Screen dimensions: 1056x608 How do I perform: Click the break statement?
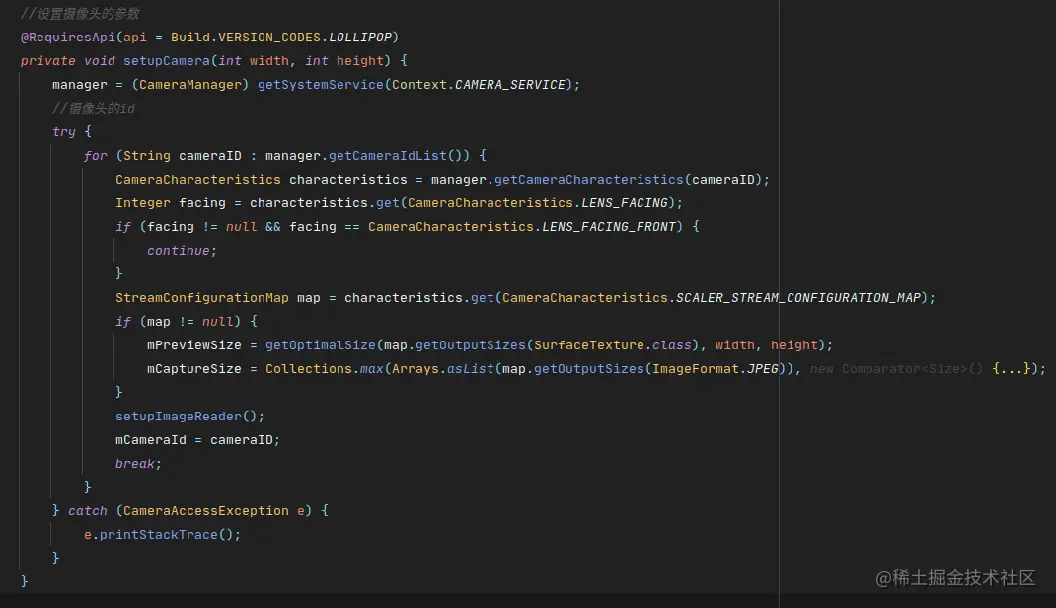tap(135, 464)
